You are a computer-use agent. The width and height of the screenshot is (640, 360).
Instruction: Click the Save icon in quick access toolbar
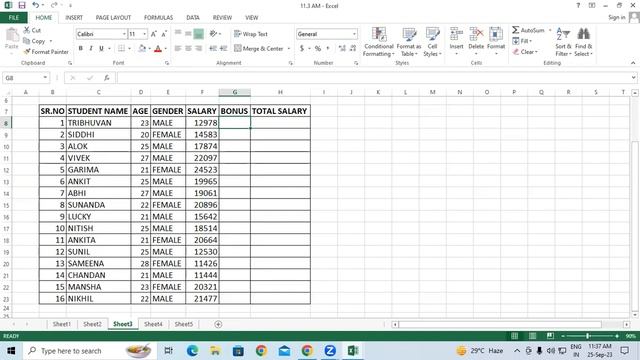pos(22,5)
